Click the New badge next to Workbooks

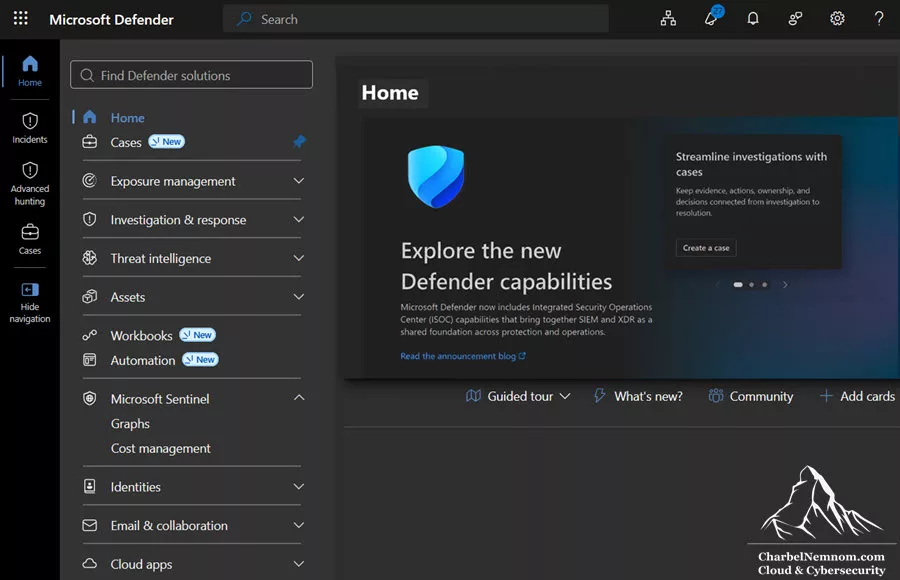click(197, 335)
